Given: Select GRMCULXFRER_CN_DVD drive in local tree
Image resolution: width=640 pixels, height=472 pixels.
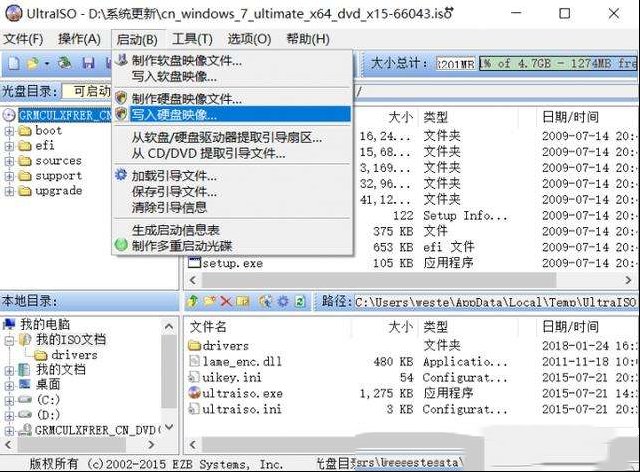Looking at the screenshot, I should coord(98,430).
